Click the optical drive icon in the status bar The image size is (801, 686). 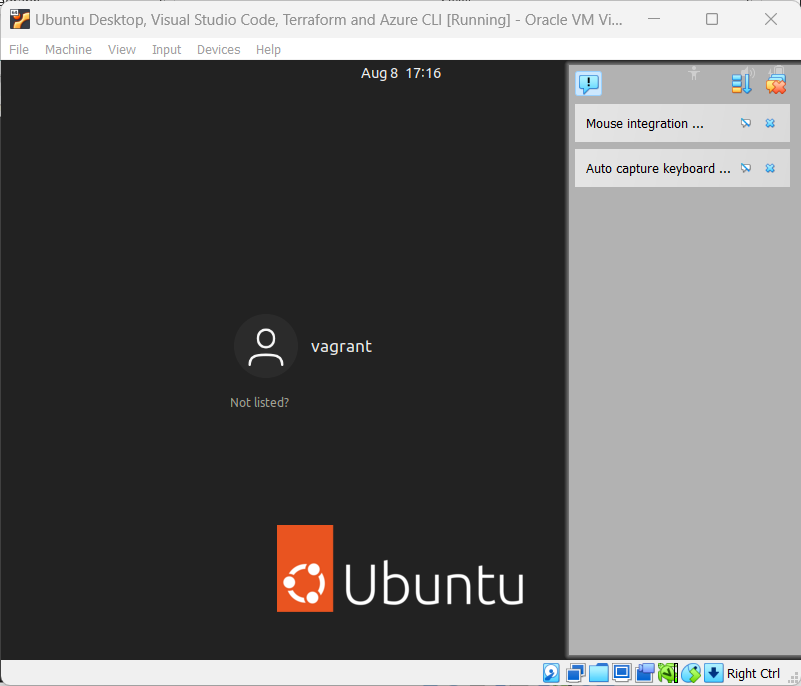(x=576, y=673)
